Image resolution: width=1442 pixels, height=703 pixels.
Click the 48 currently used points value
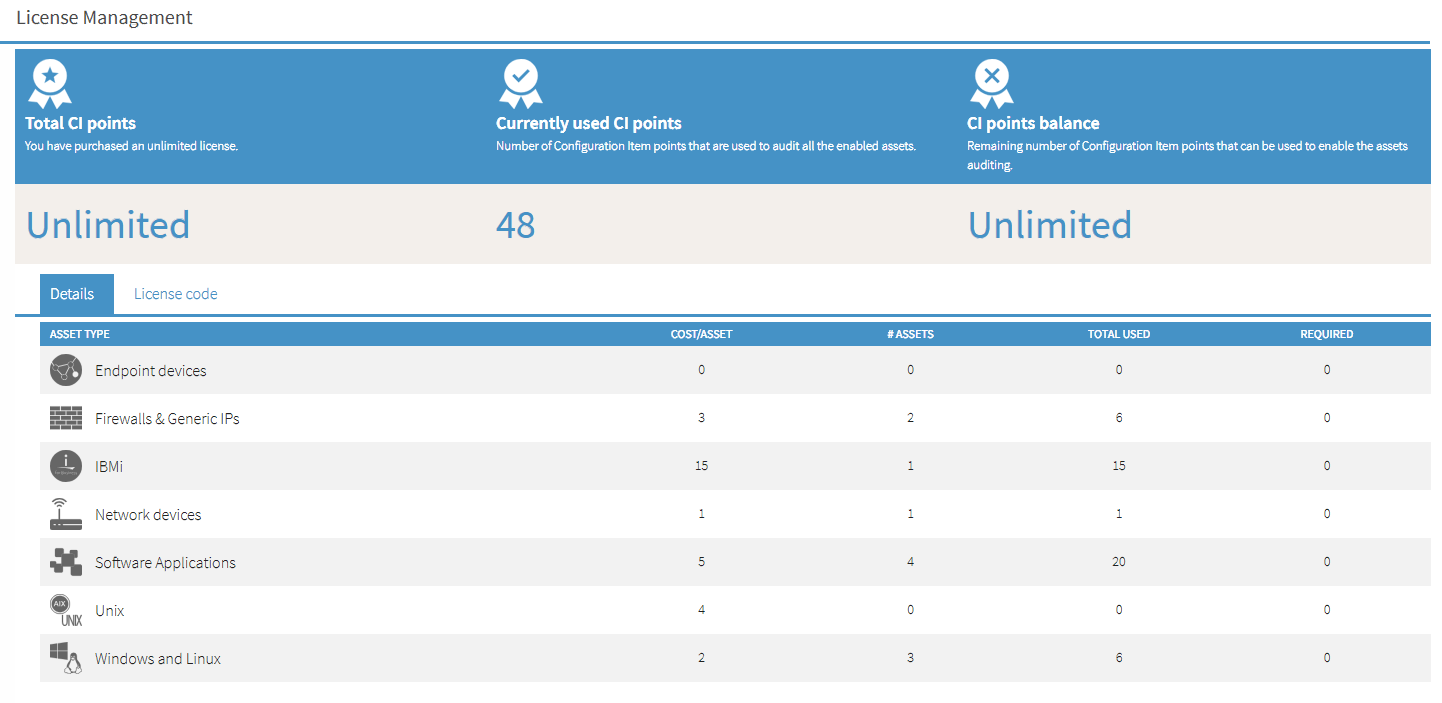point(516,225)
